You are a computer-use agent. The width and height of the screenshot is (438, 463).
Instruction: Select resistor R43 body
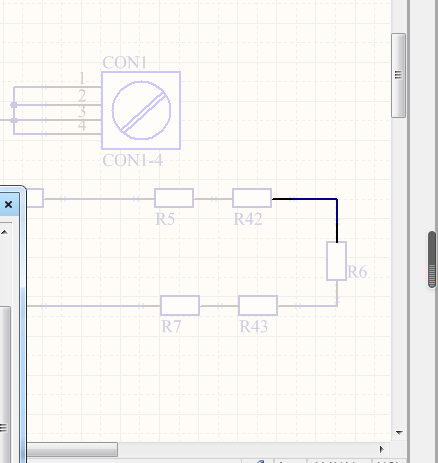tap(258, 305)
